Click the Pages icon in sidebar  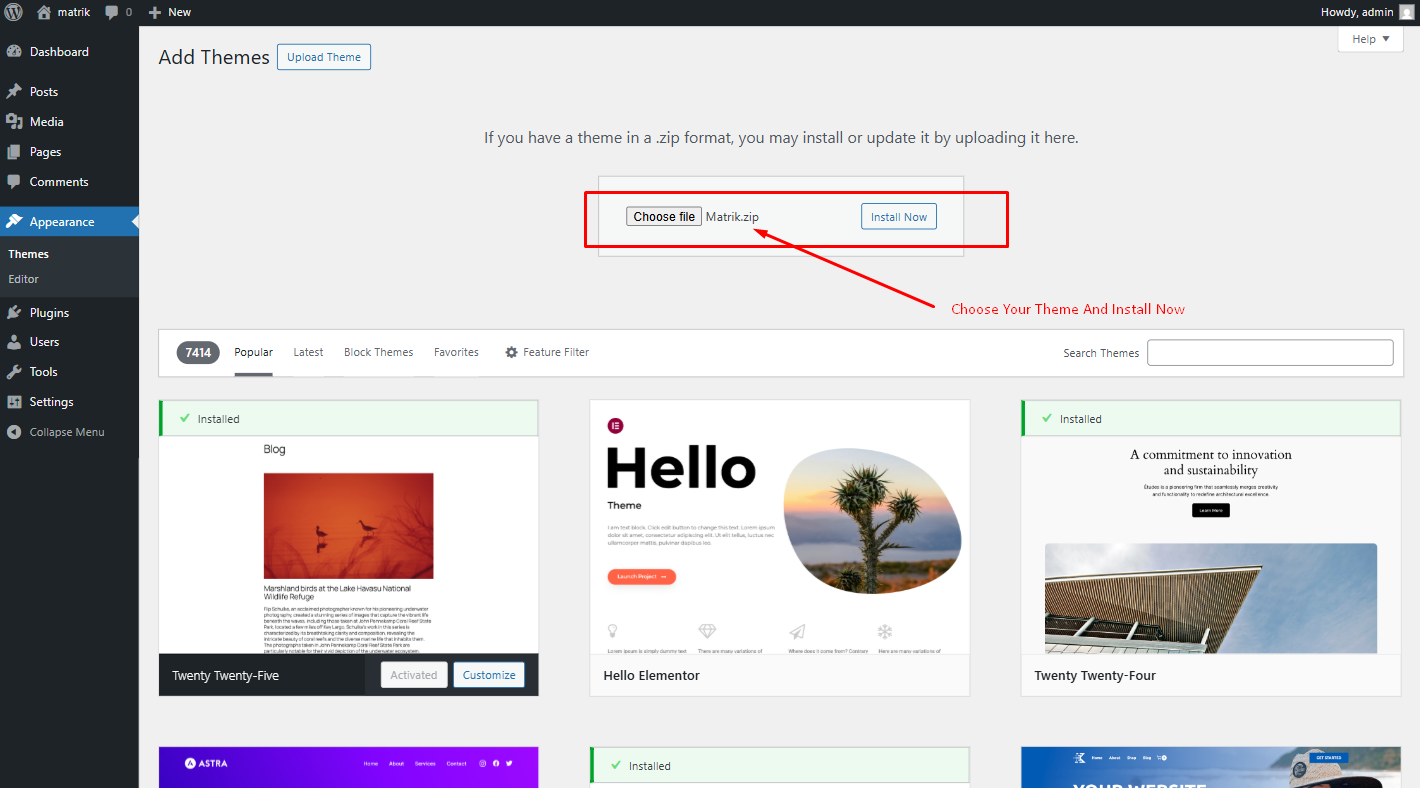(x=14, y=152)
